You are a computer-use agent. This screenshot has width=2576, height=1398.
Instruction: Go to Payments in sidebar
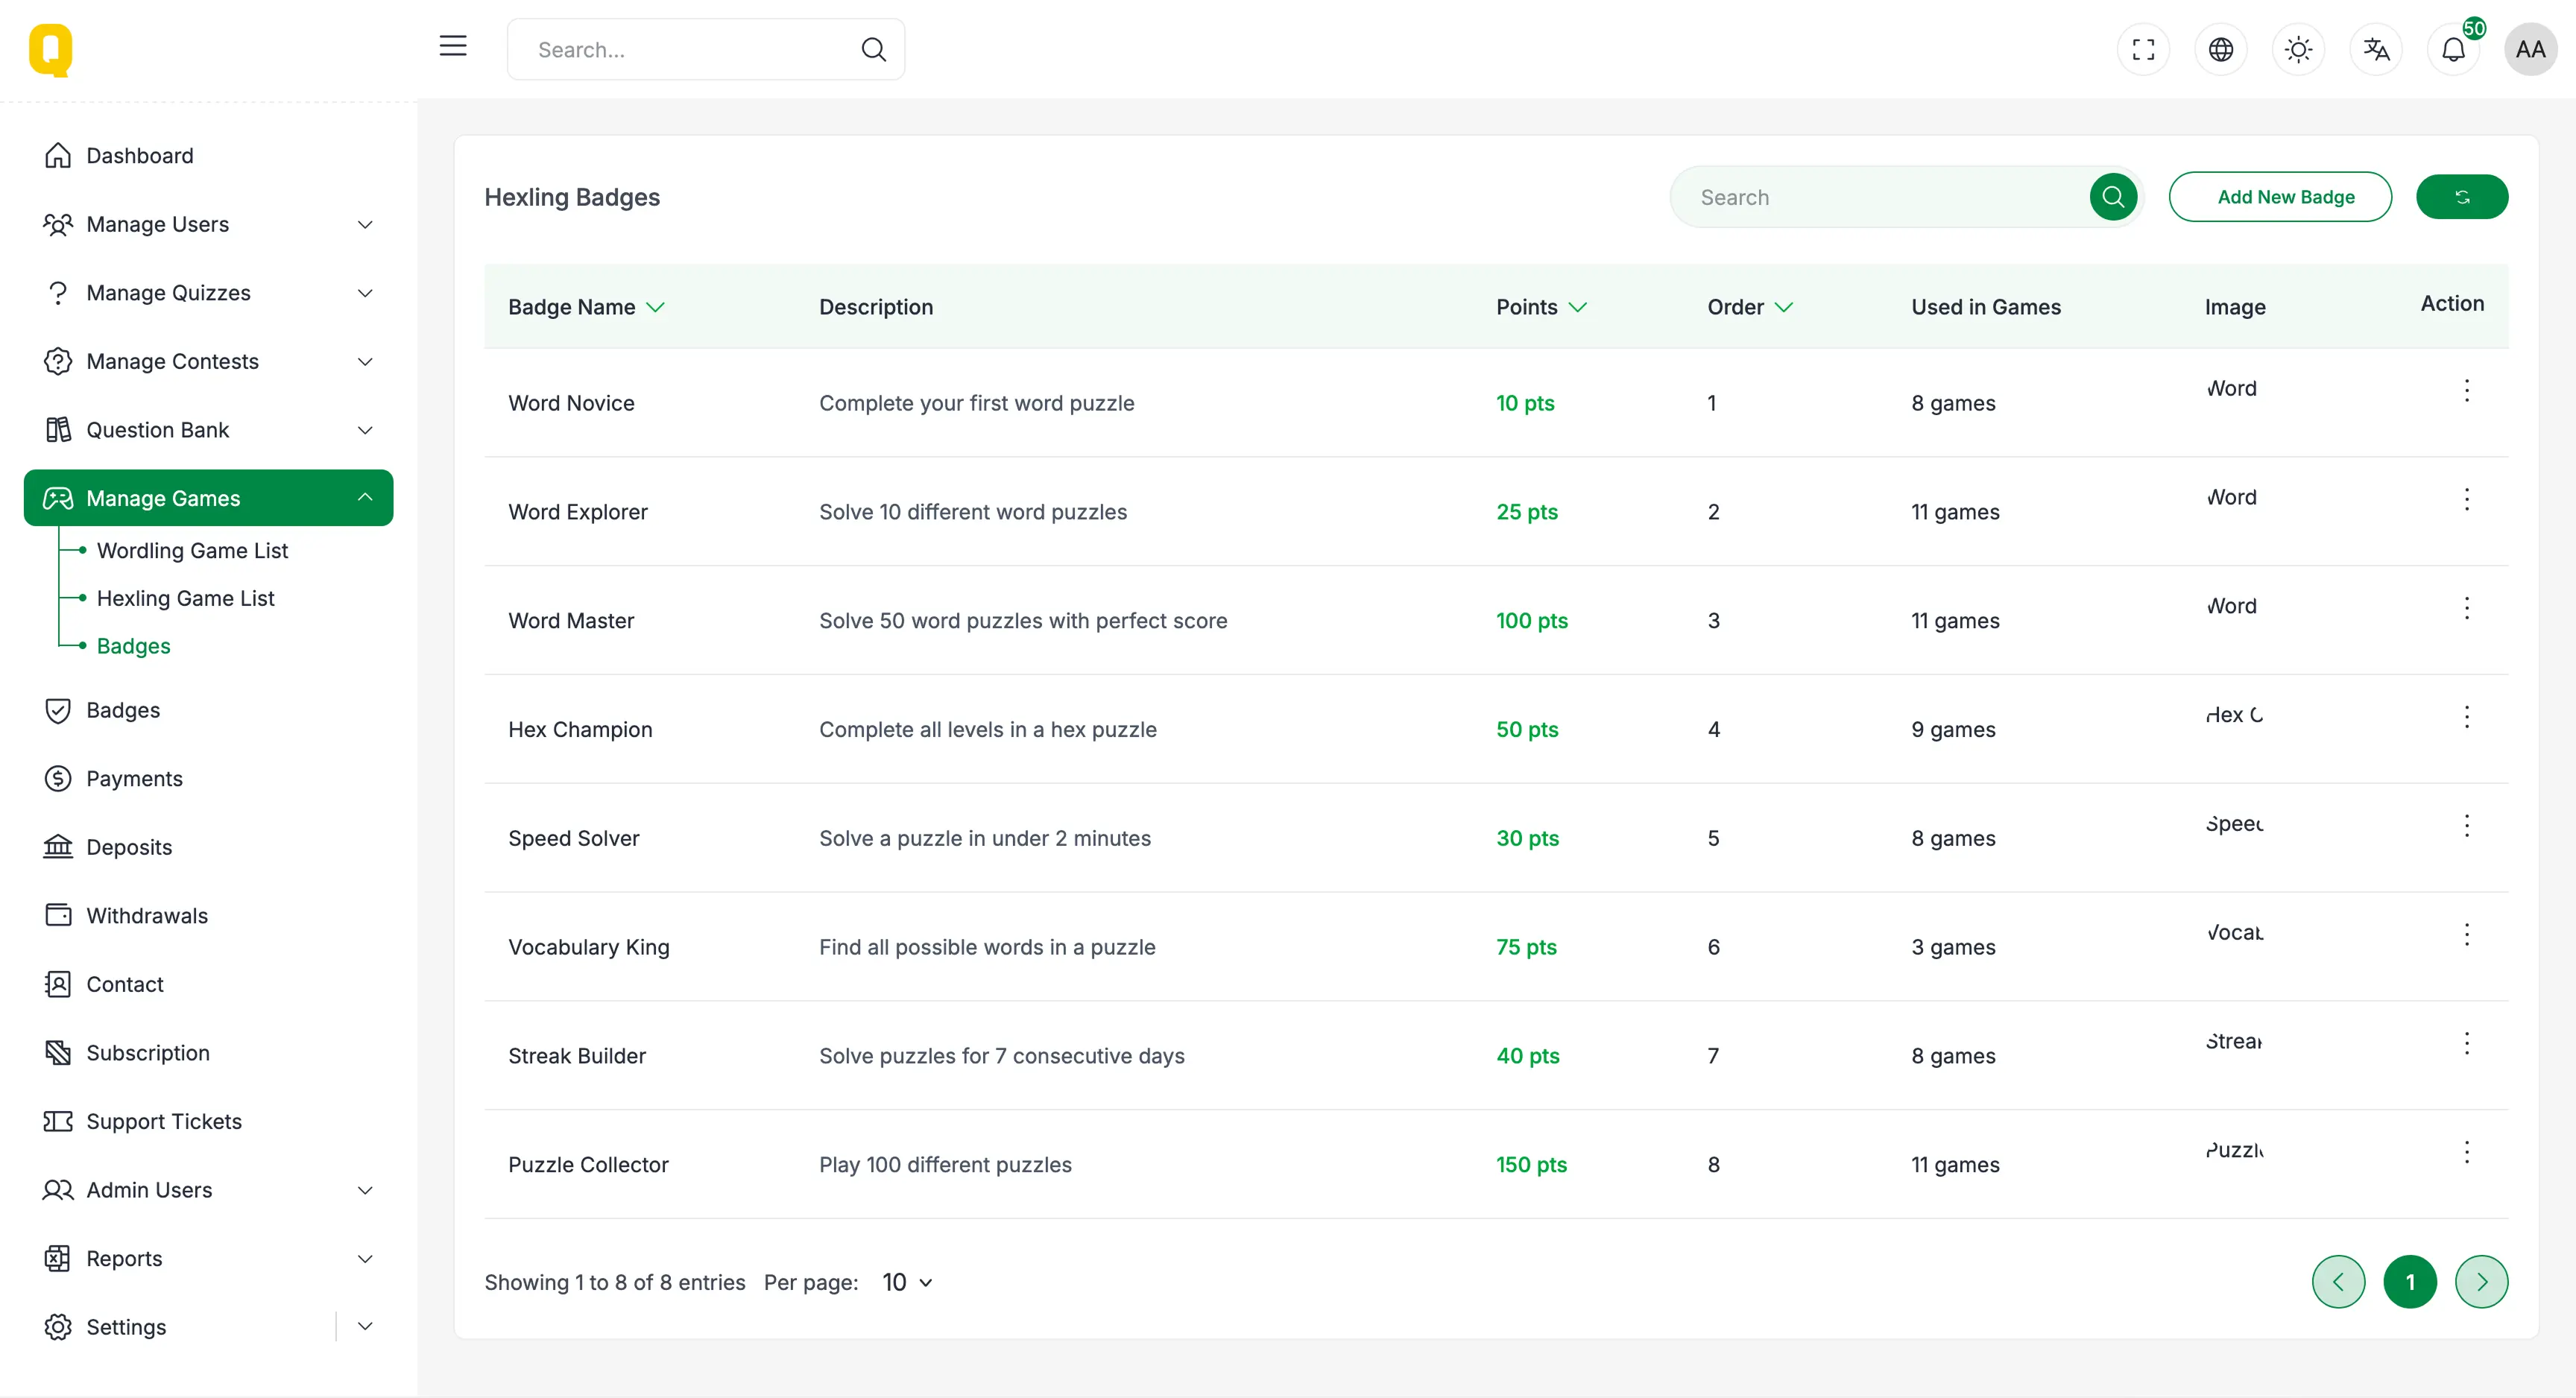click(x=134, y=778)
